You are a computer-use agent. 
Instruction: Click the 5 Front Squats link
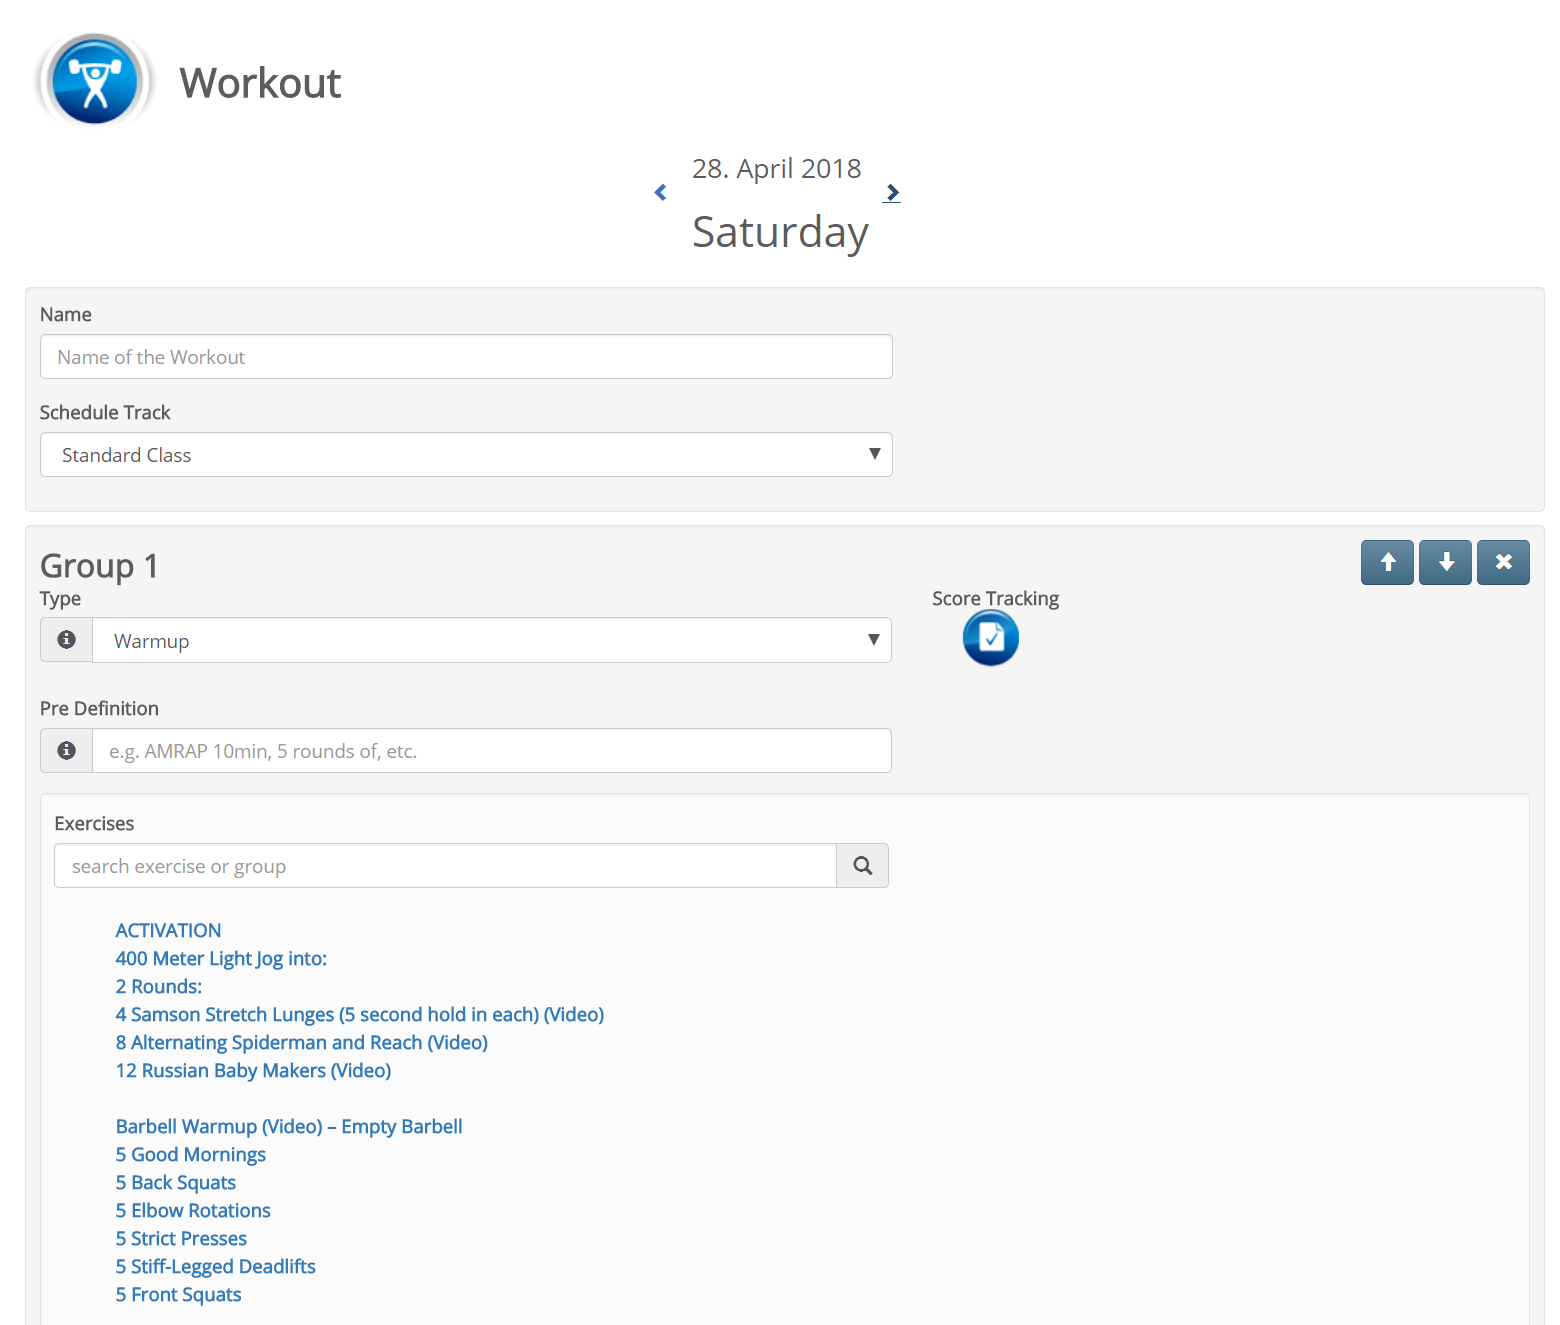tap(177, 1294)
